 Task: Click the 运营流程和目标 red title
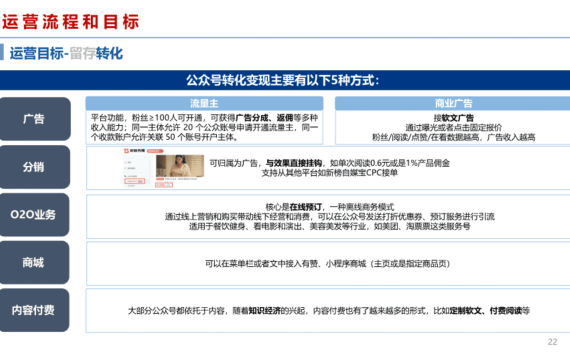click(x=71, y=22)
